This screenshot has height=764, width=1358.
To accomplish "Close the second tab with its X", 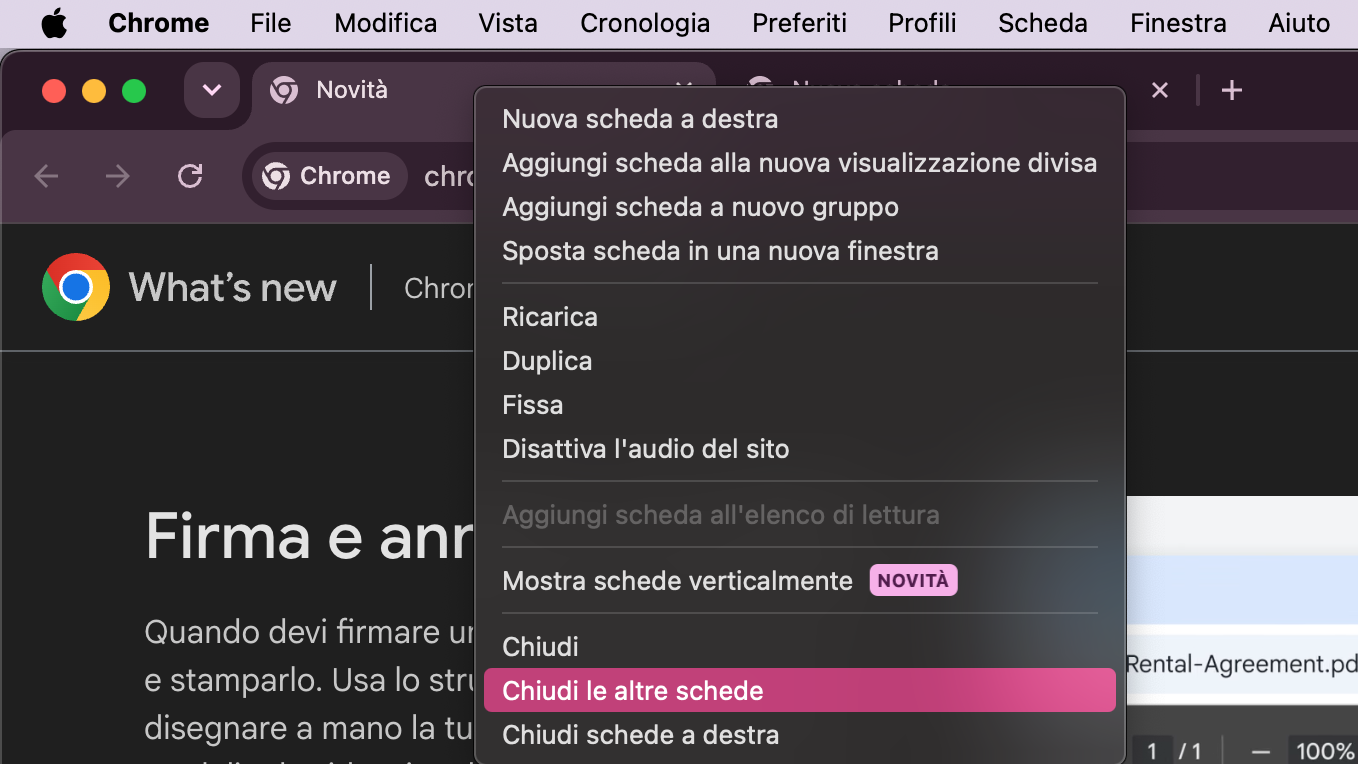I will coord(1160,91).
